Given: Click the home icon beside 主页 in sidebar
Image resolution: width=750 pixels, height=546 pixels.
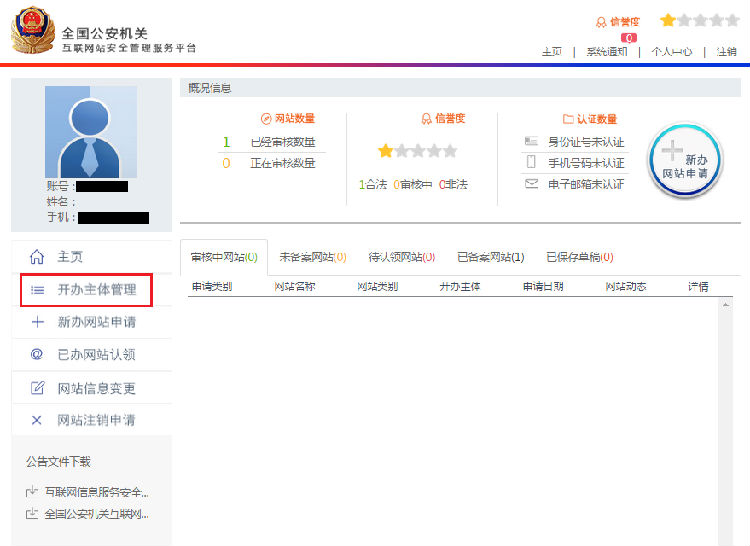Looking at the screenshot, I should point(37,257).
